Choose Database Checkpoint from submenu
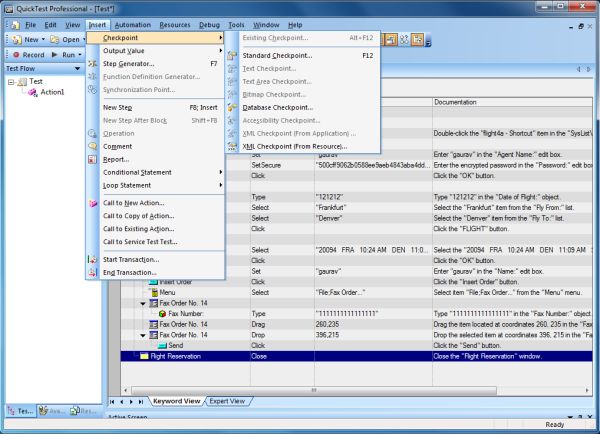The image size is (600, 434). click(302, 108)
